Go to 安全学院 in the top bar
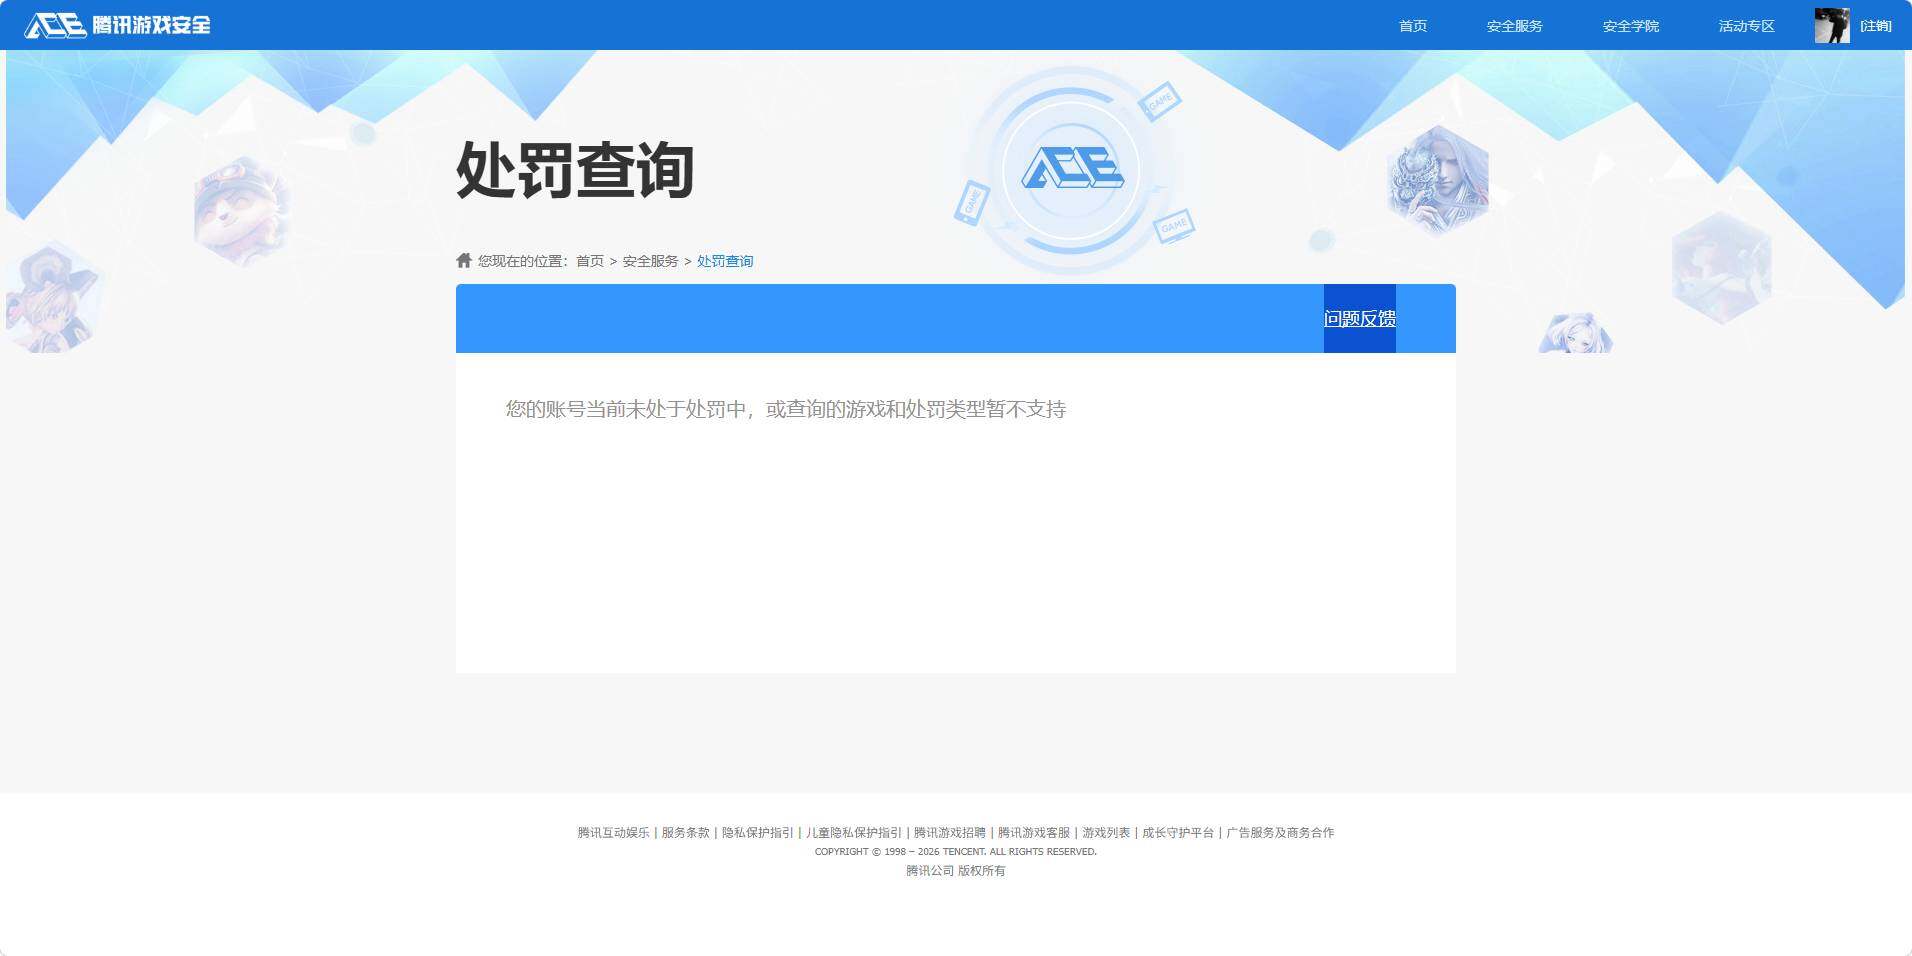 [x=1630, y=26]
